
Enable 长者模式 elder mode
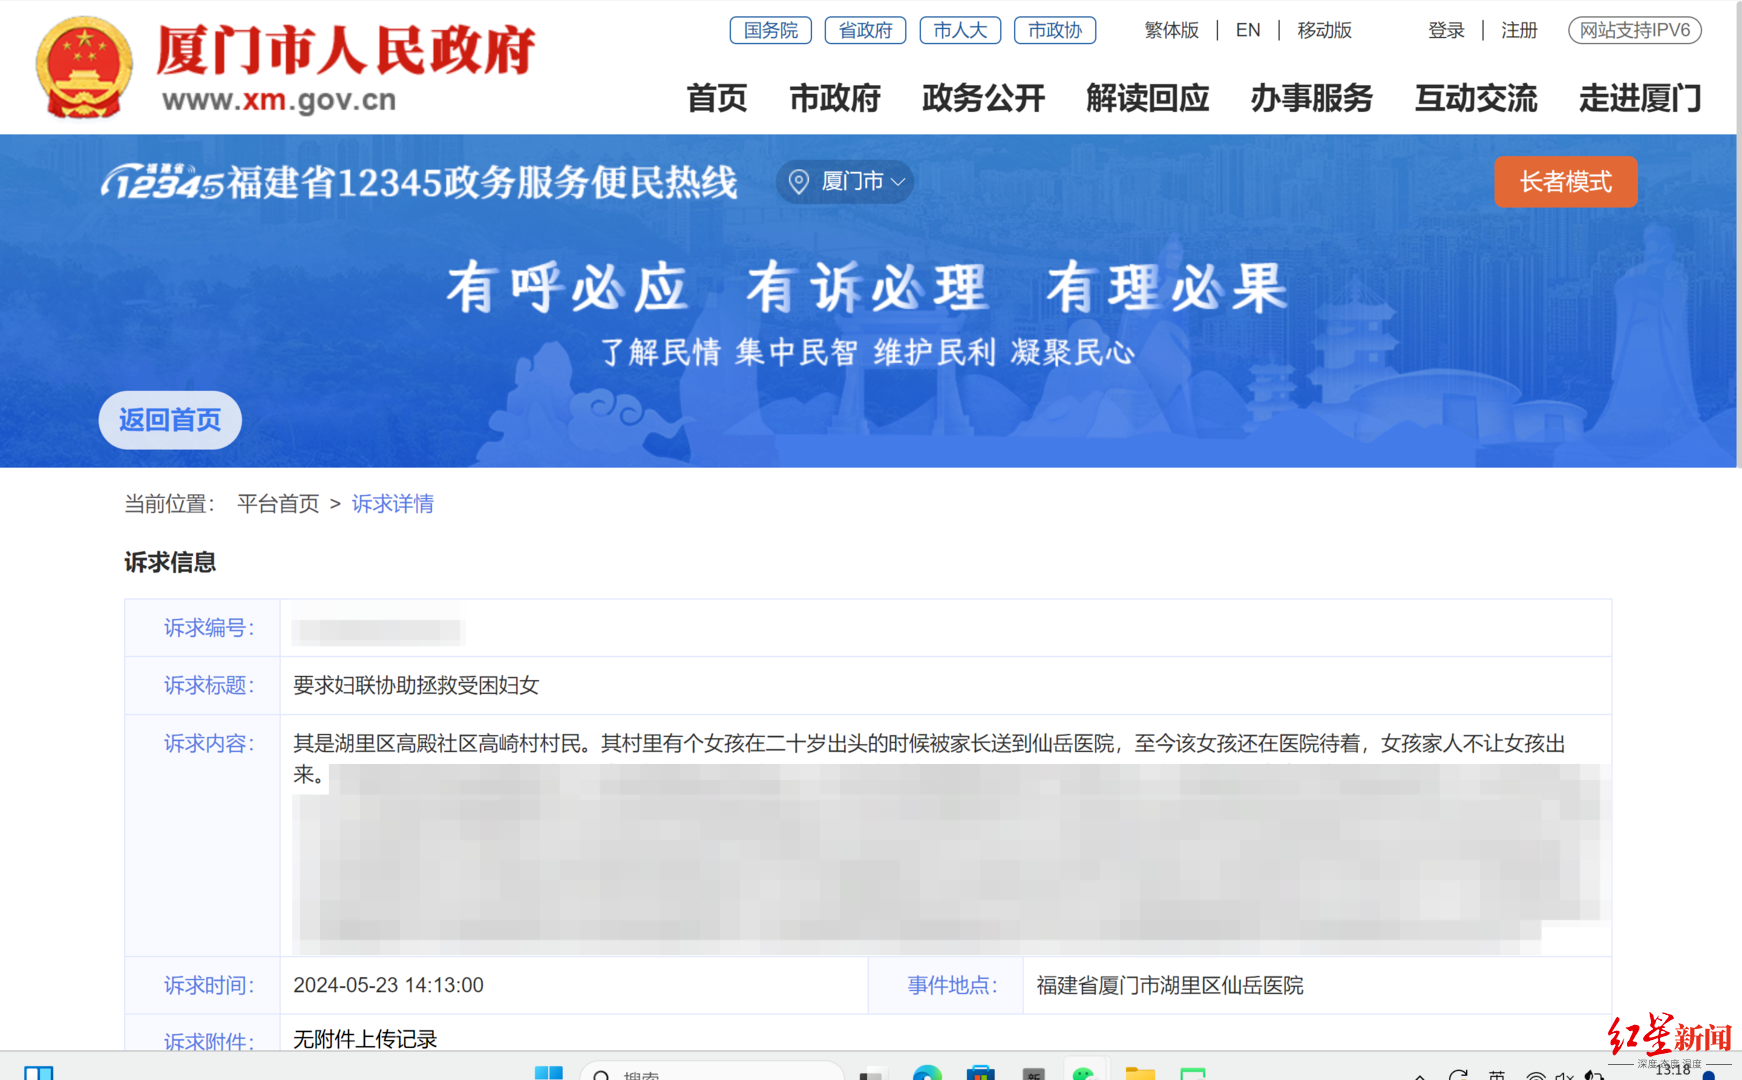pos(1565,182)
